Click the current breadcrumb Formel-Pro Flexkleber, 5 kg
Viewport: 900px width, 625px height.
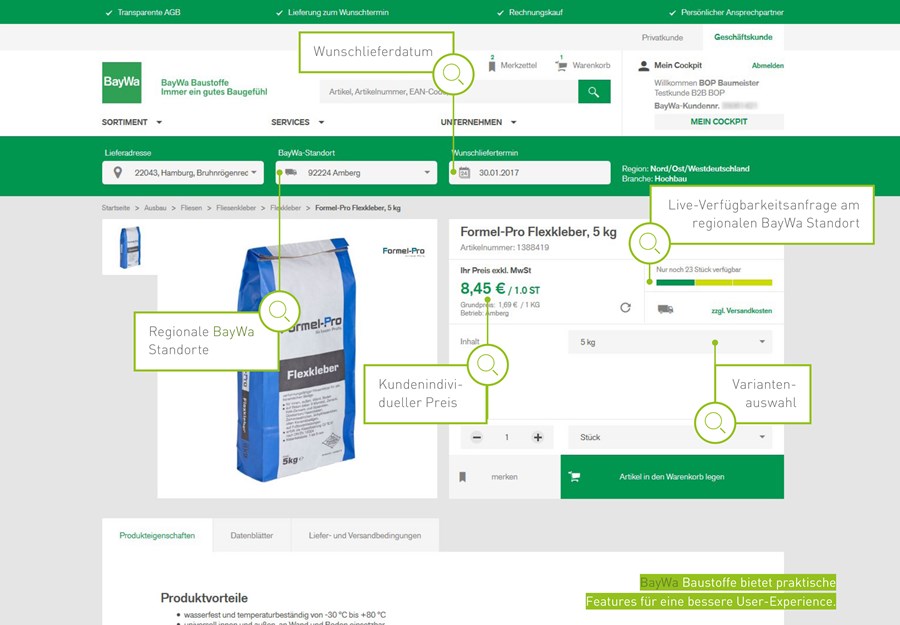pos(358,208)
